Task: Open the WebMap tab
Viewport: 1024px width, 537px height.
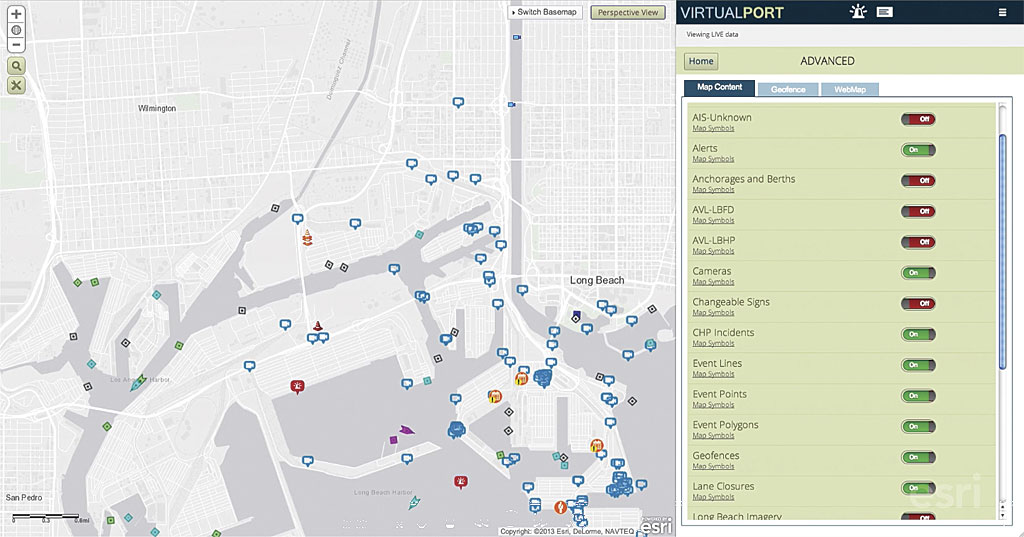Action: (850, 90)
